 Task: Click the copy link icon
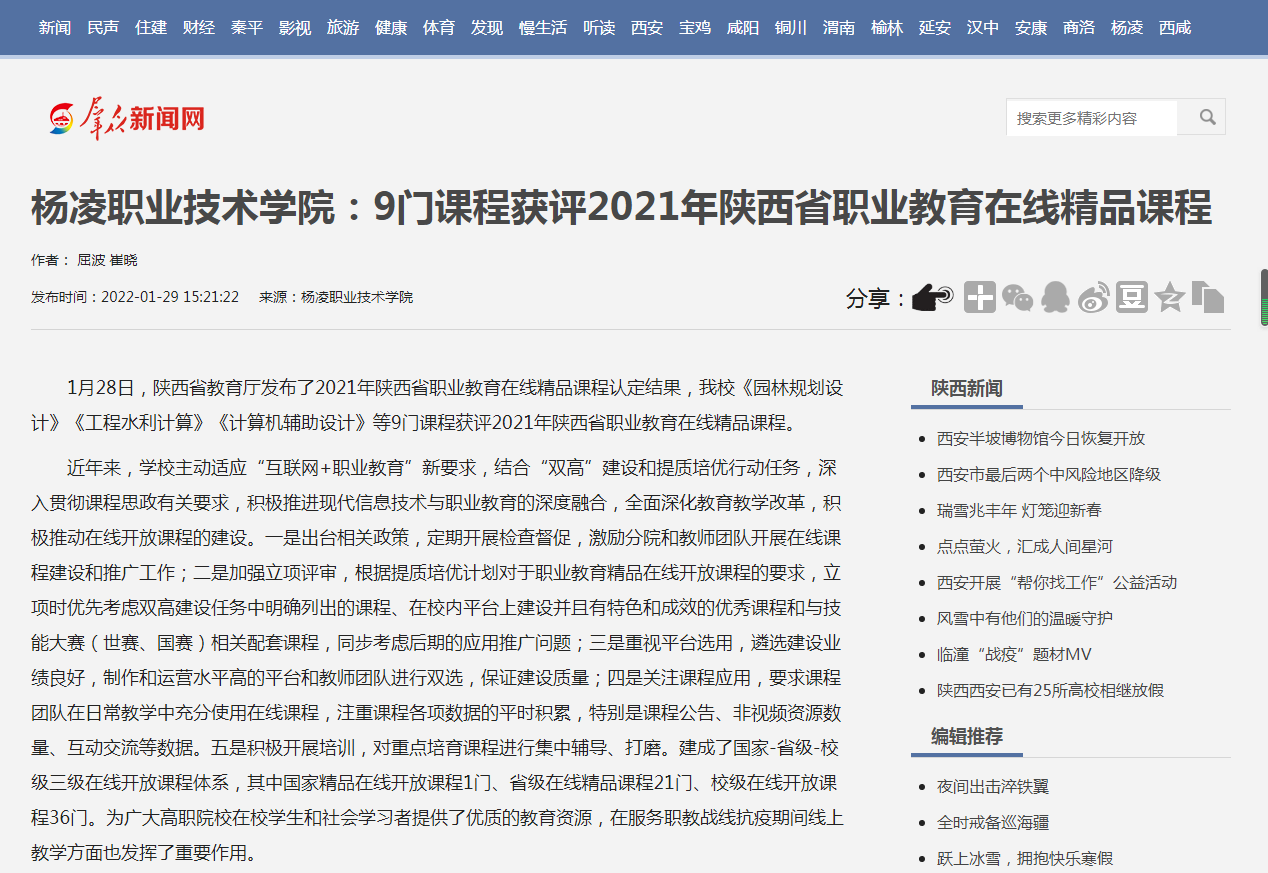[x=1208, y=297]
